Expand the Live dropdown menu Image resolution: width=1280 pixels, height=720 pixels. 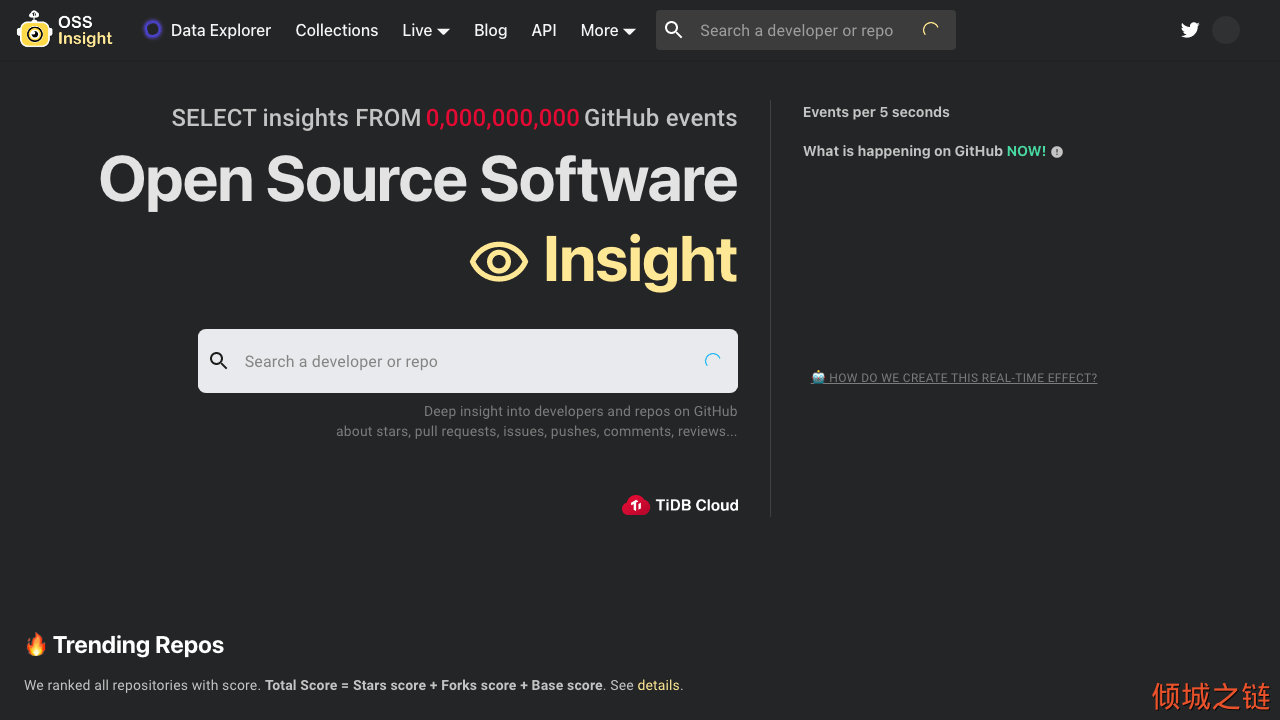tap(426, 30)
